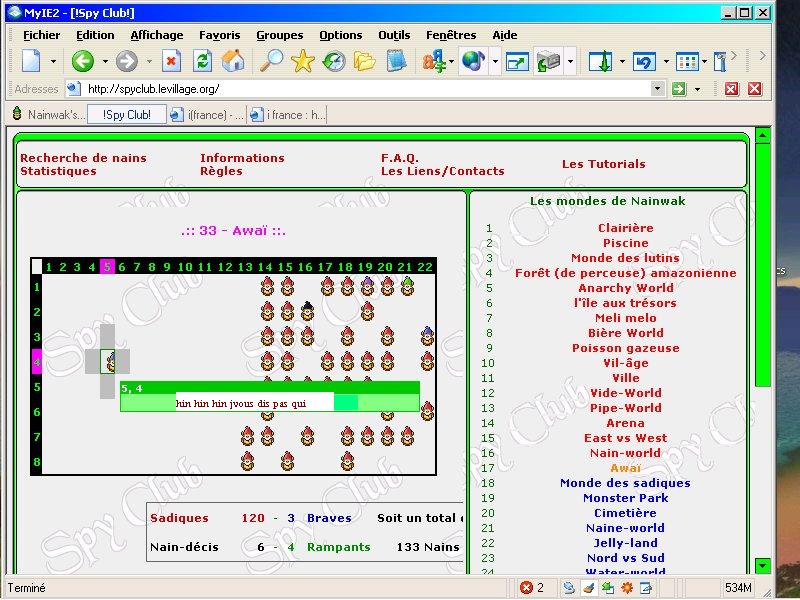The height and width of the screenshot is (600, 800).
Task: Open the Forward button history dropdown
Action: point(149,62)
